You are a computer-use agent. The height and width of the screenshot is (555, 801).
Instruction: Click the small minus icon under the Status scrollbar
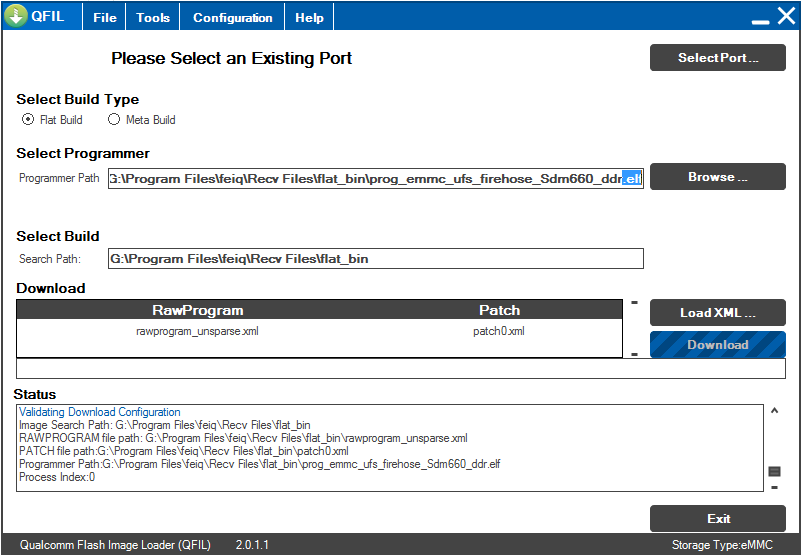(x=774, y=488)
